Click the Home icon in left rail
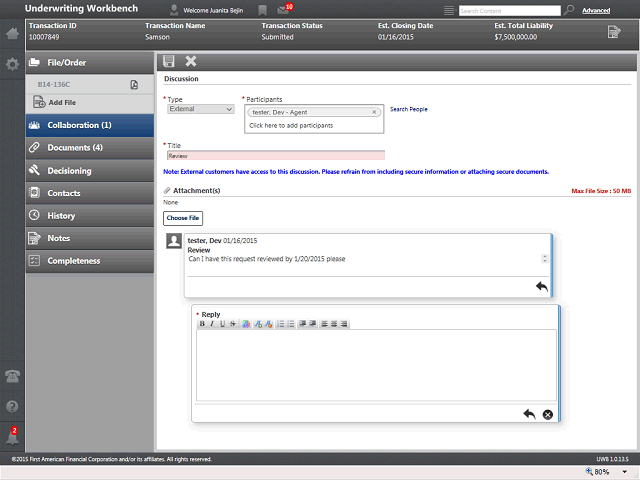 point(12,33)
